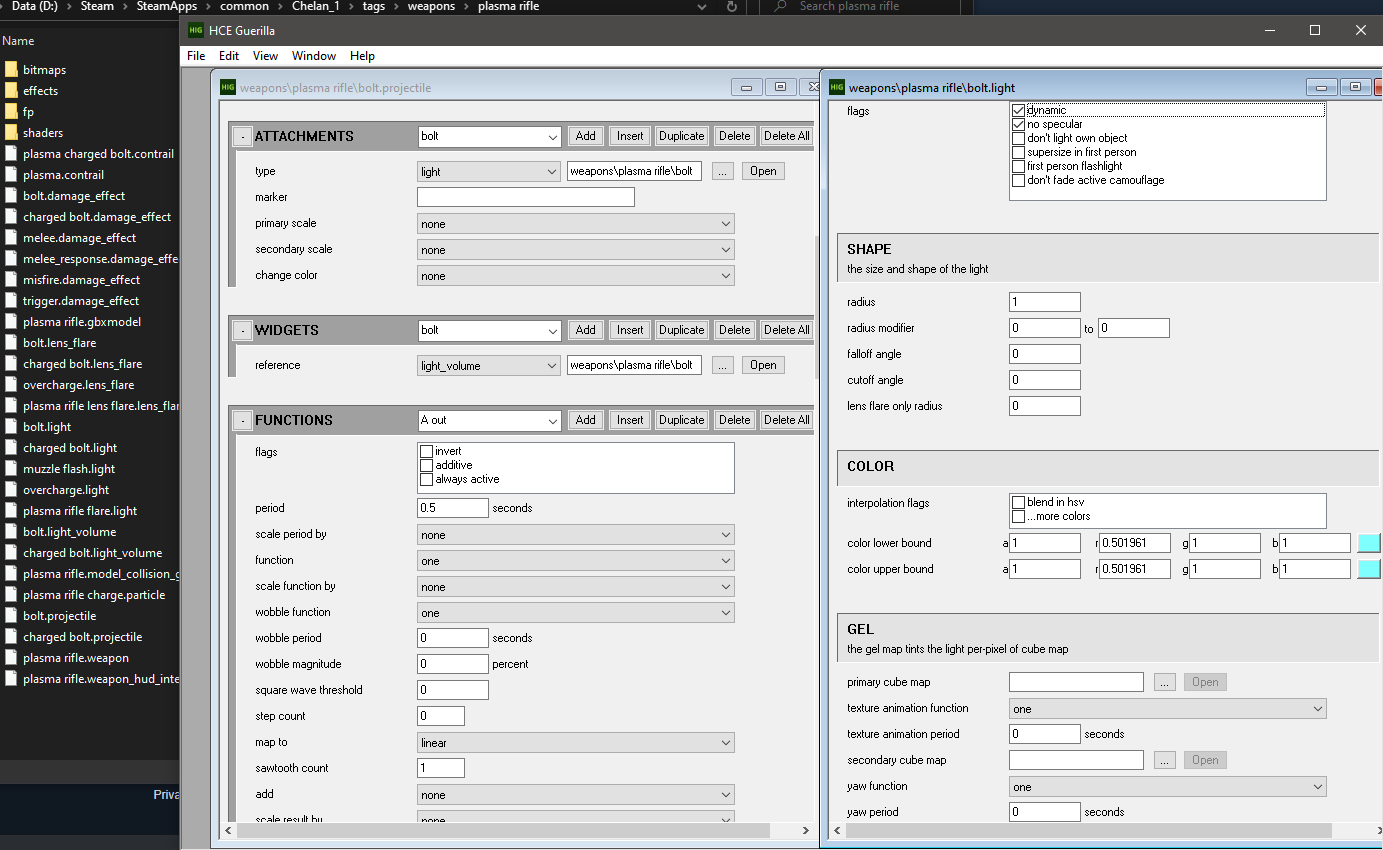Click the search magnifier icon in Explorer
The height and width of the screenshot is (850, 1383).
(x=780, y=7)
